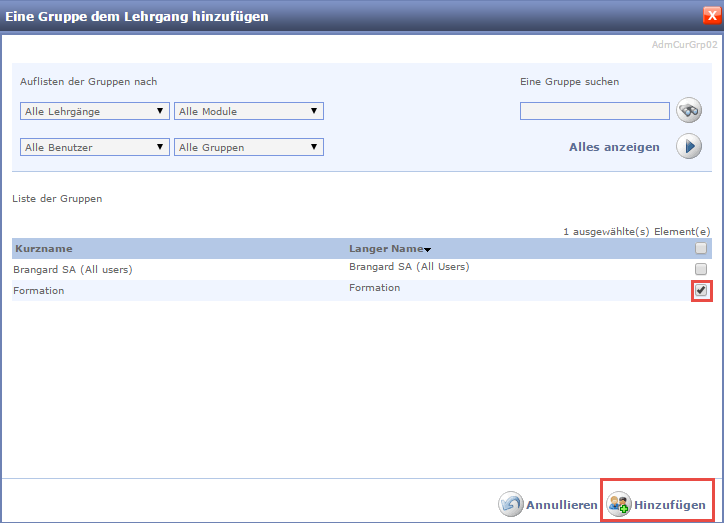Image resolution: width=724 pixels, height=523 pixels.
Task: Click the Hinzufügen group-add icon
Action: coord(619,505)
